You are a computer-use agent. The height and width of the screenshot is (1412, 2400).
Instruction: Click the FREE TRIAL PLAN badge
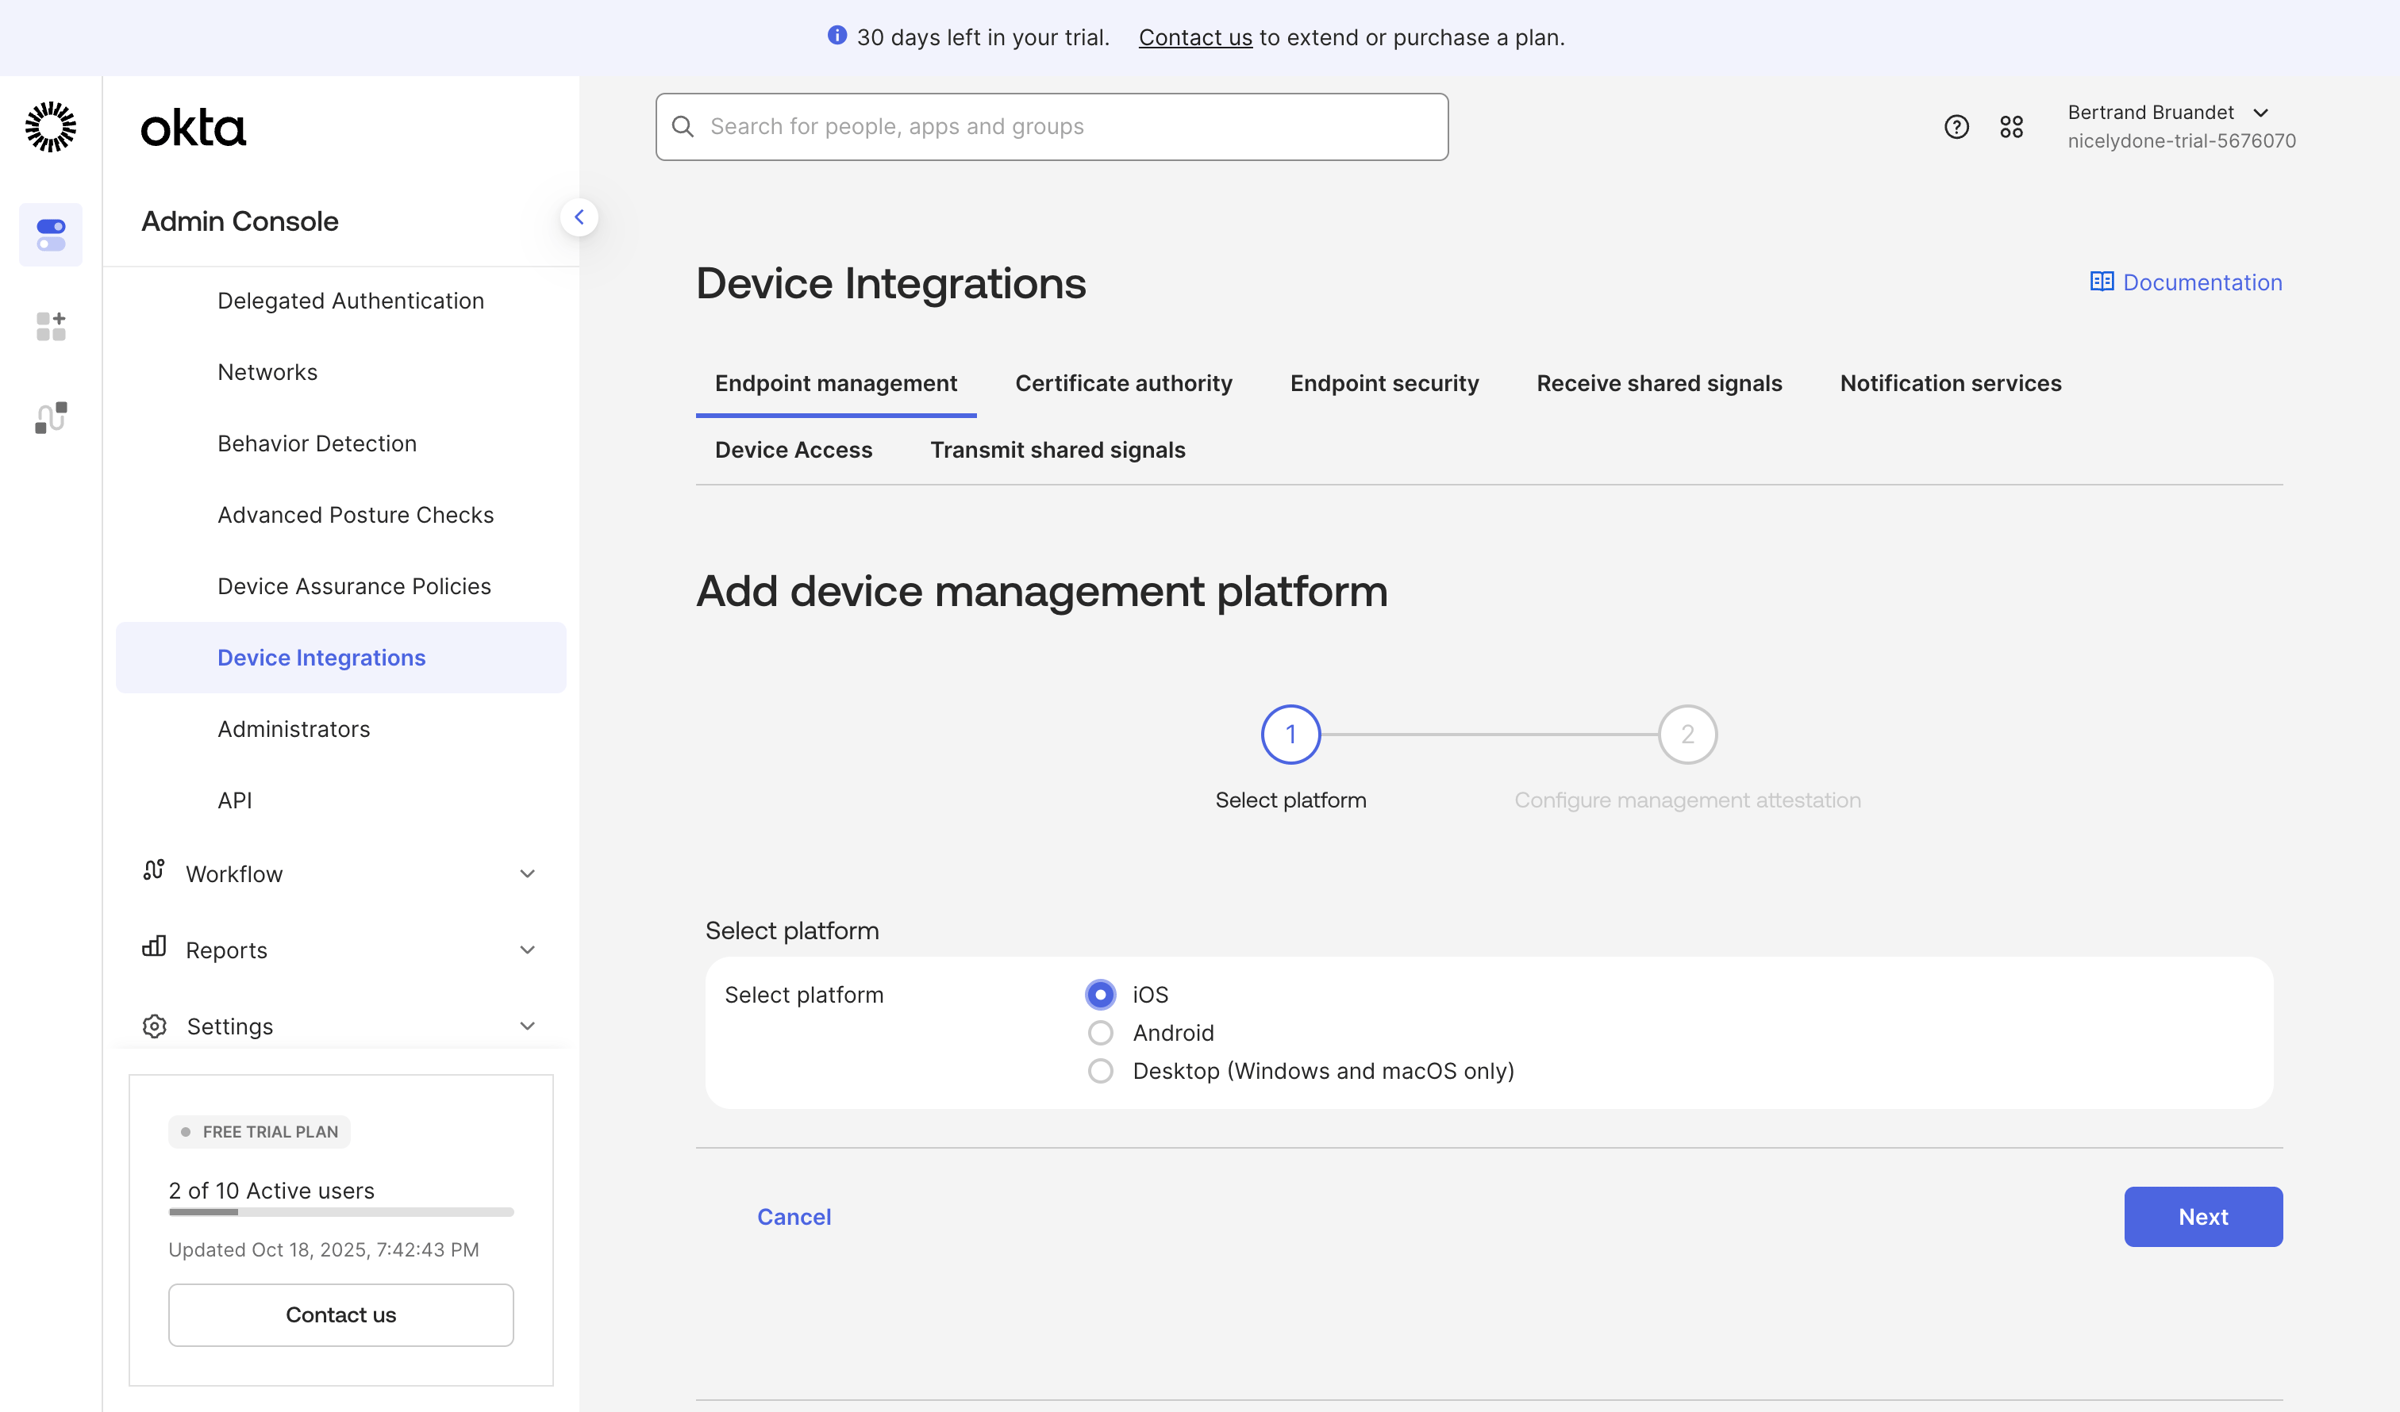pos(259,1132)
